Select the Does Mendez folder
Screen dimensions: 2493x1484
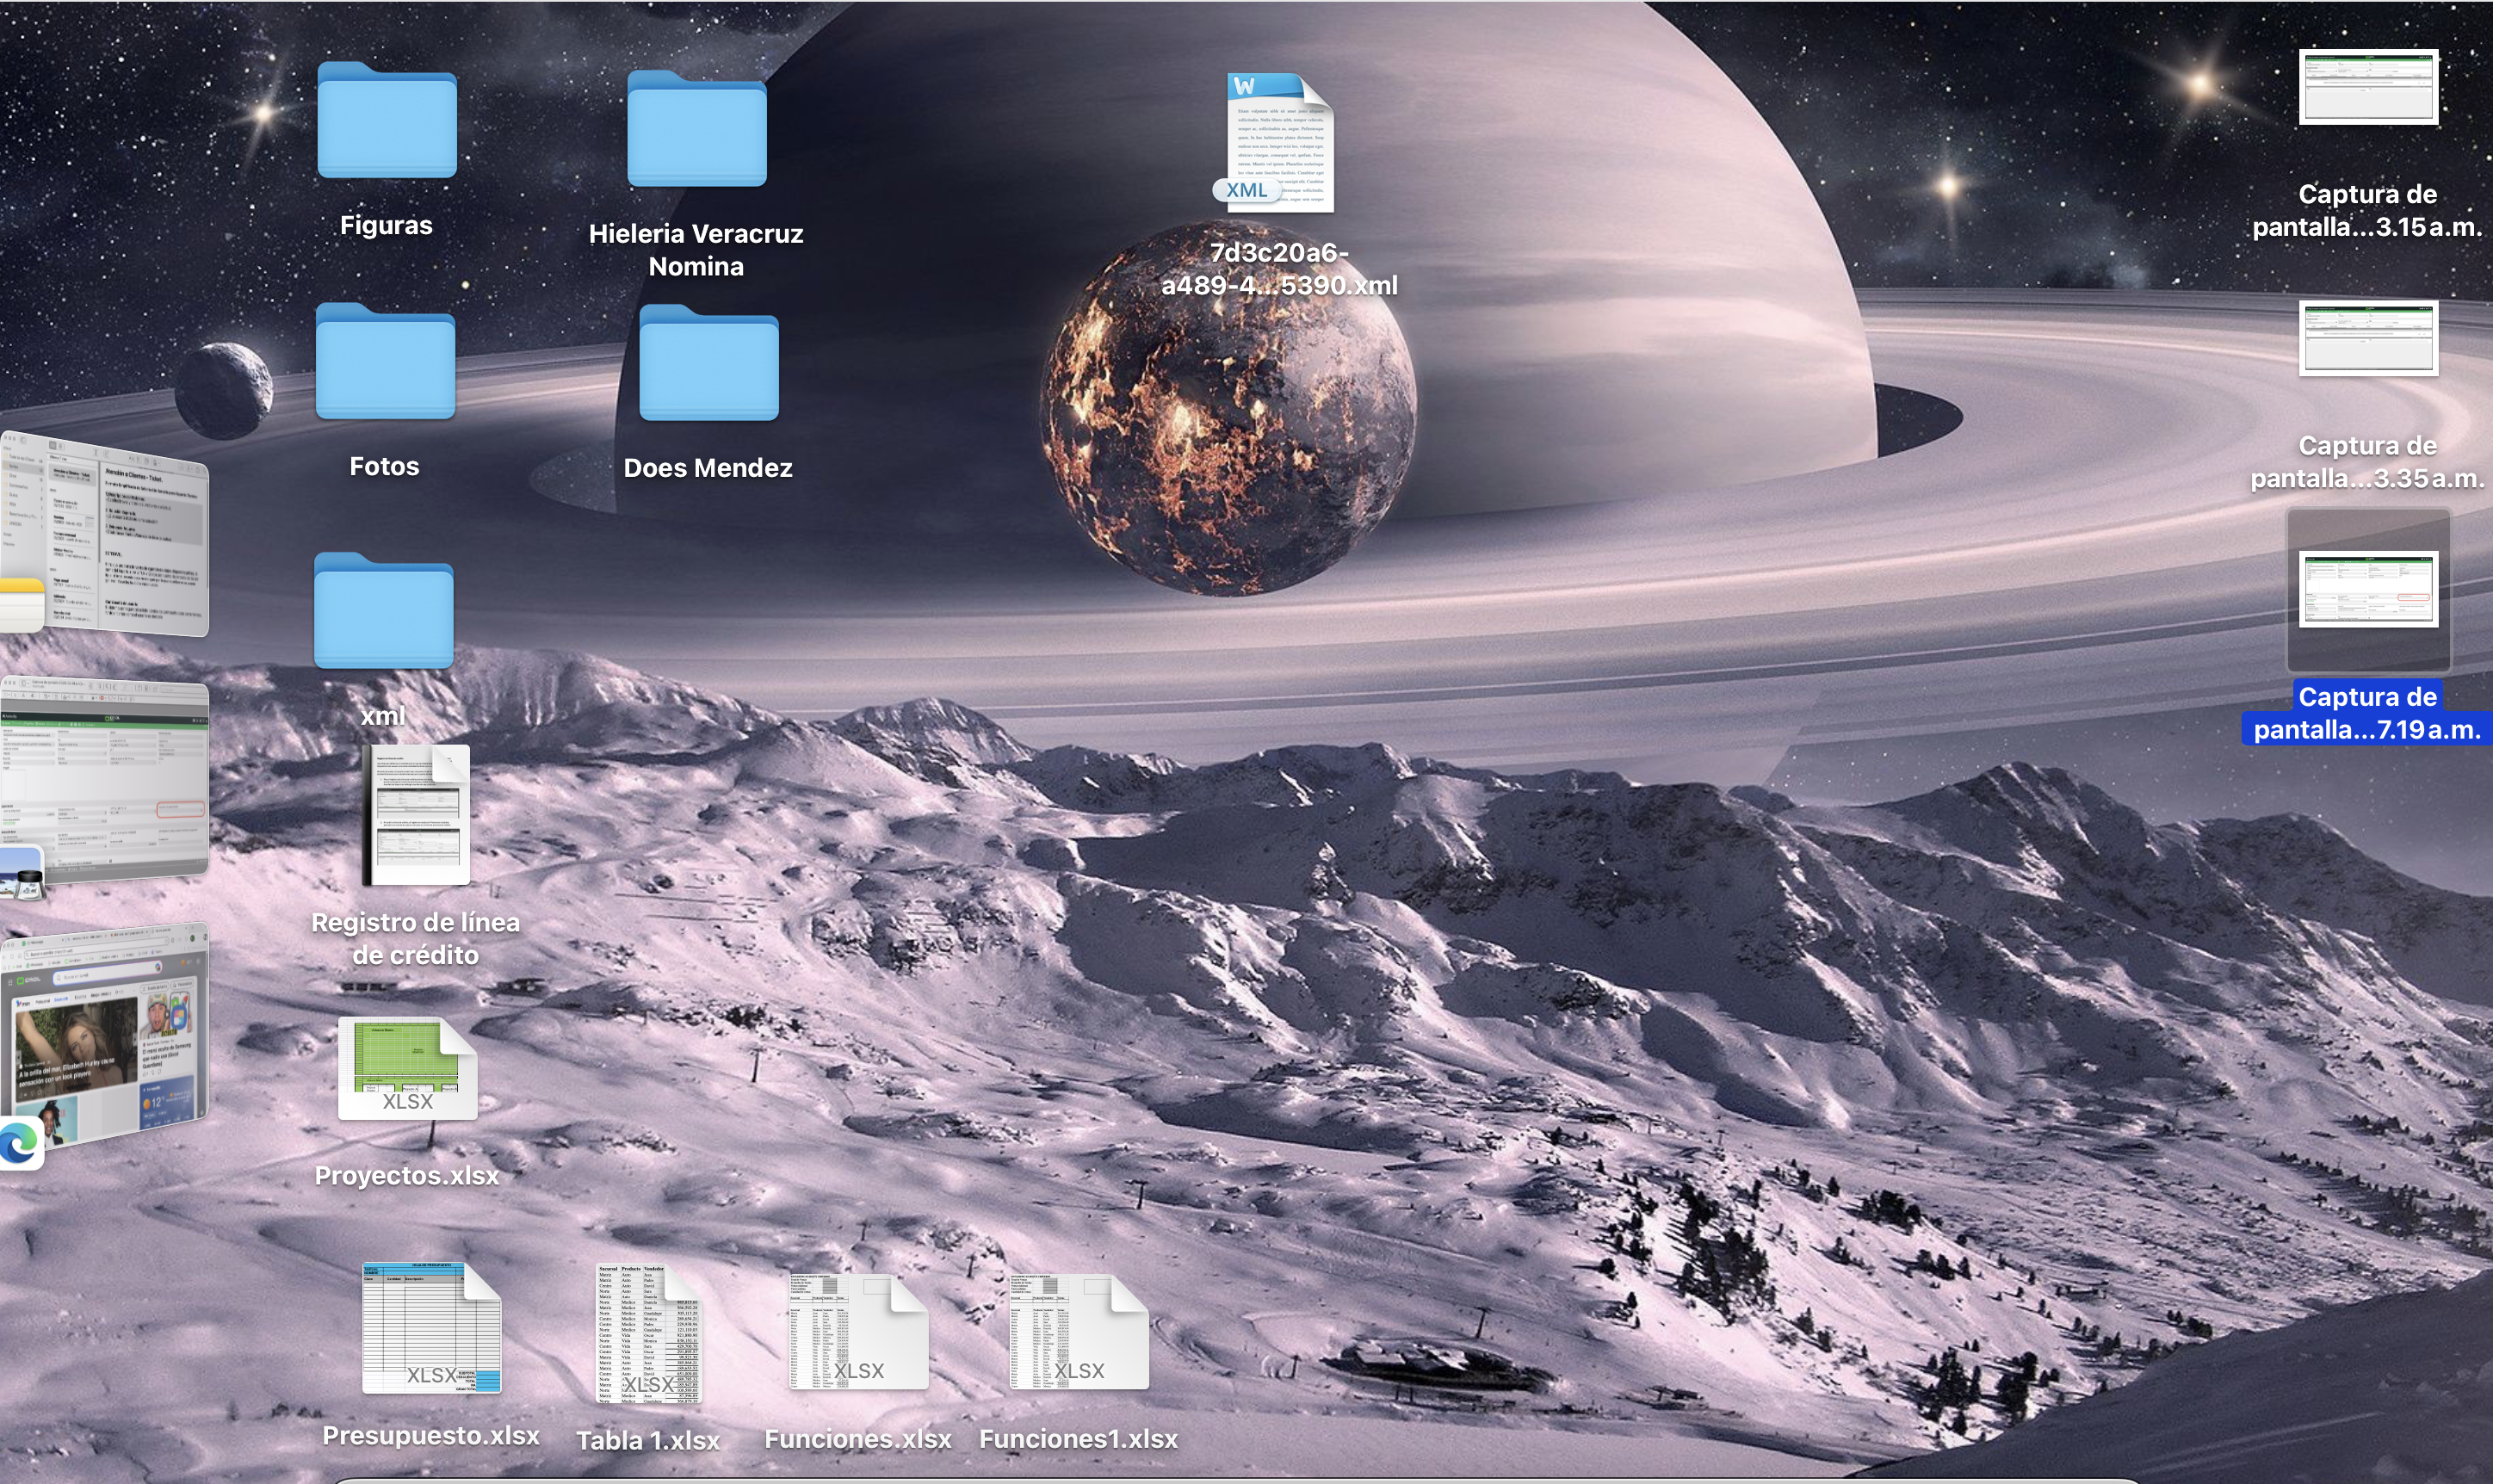tap(708, 364)
